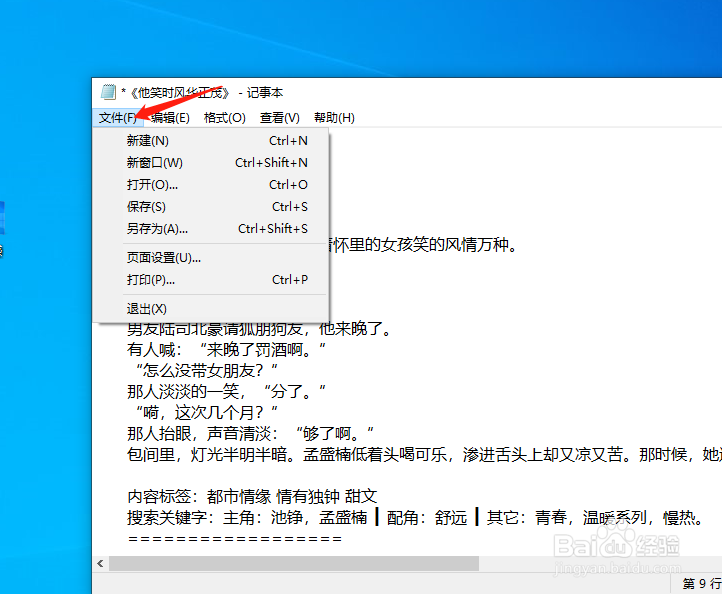
Task: Click the Notepad icon in the title bar
Action: tap(108, 92)
